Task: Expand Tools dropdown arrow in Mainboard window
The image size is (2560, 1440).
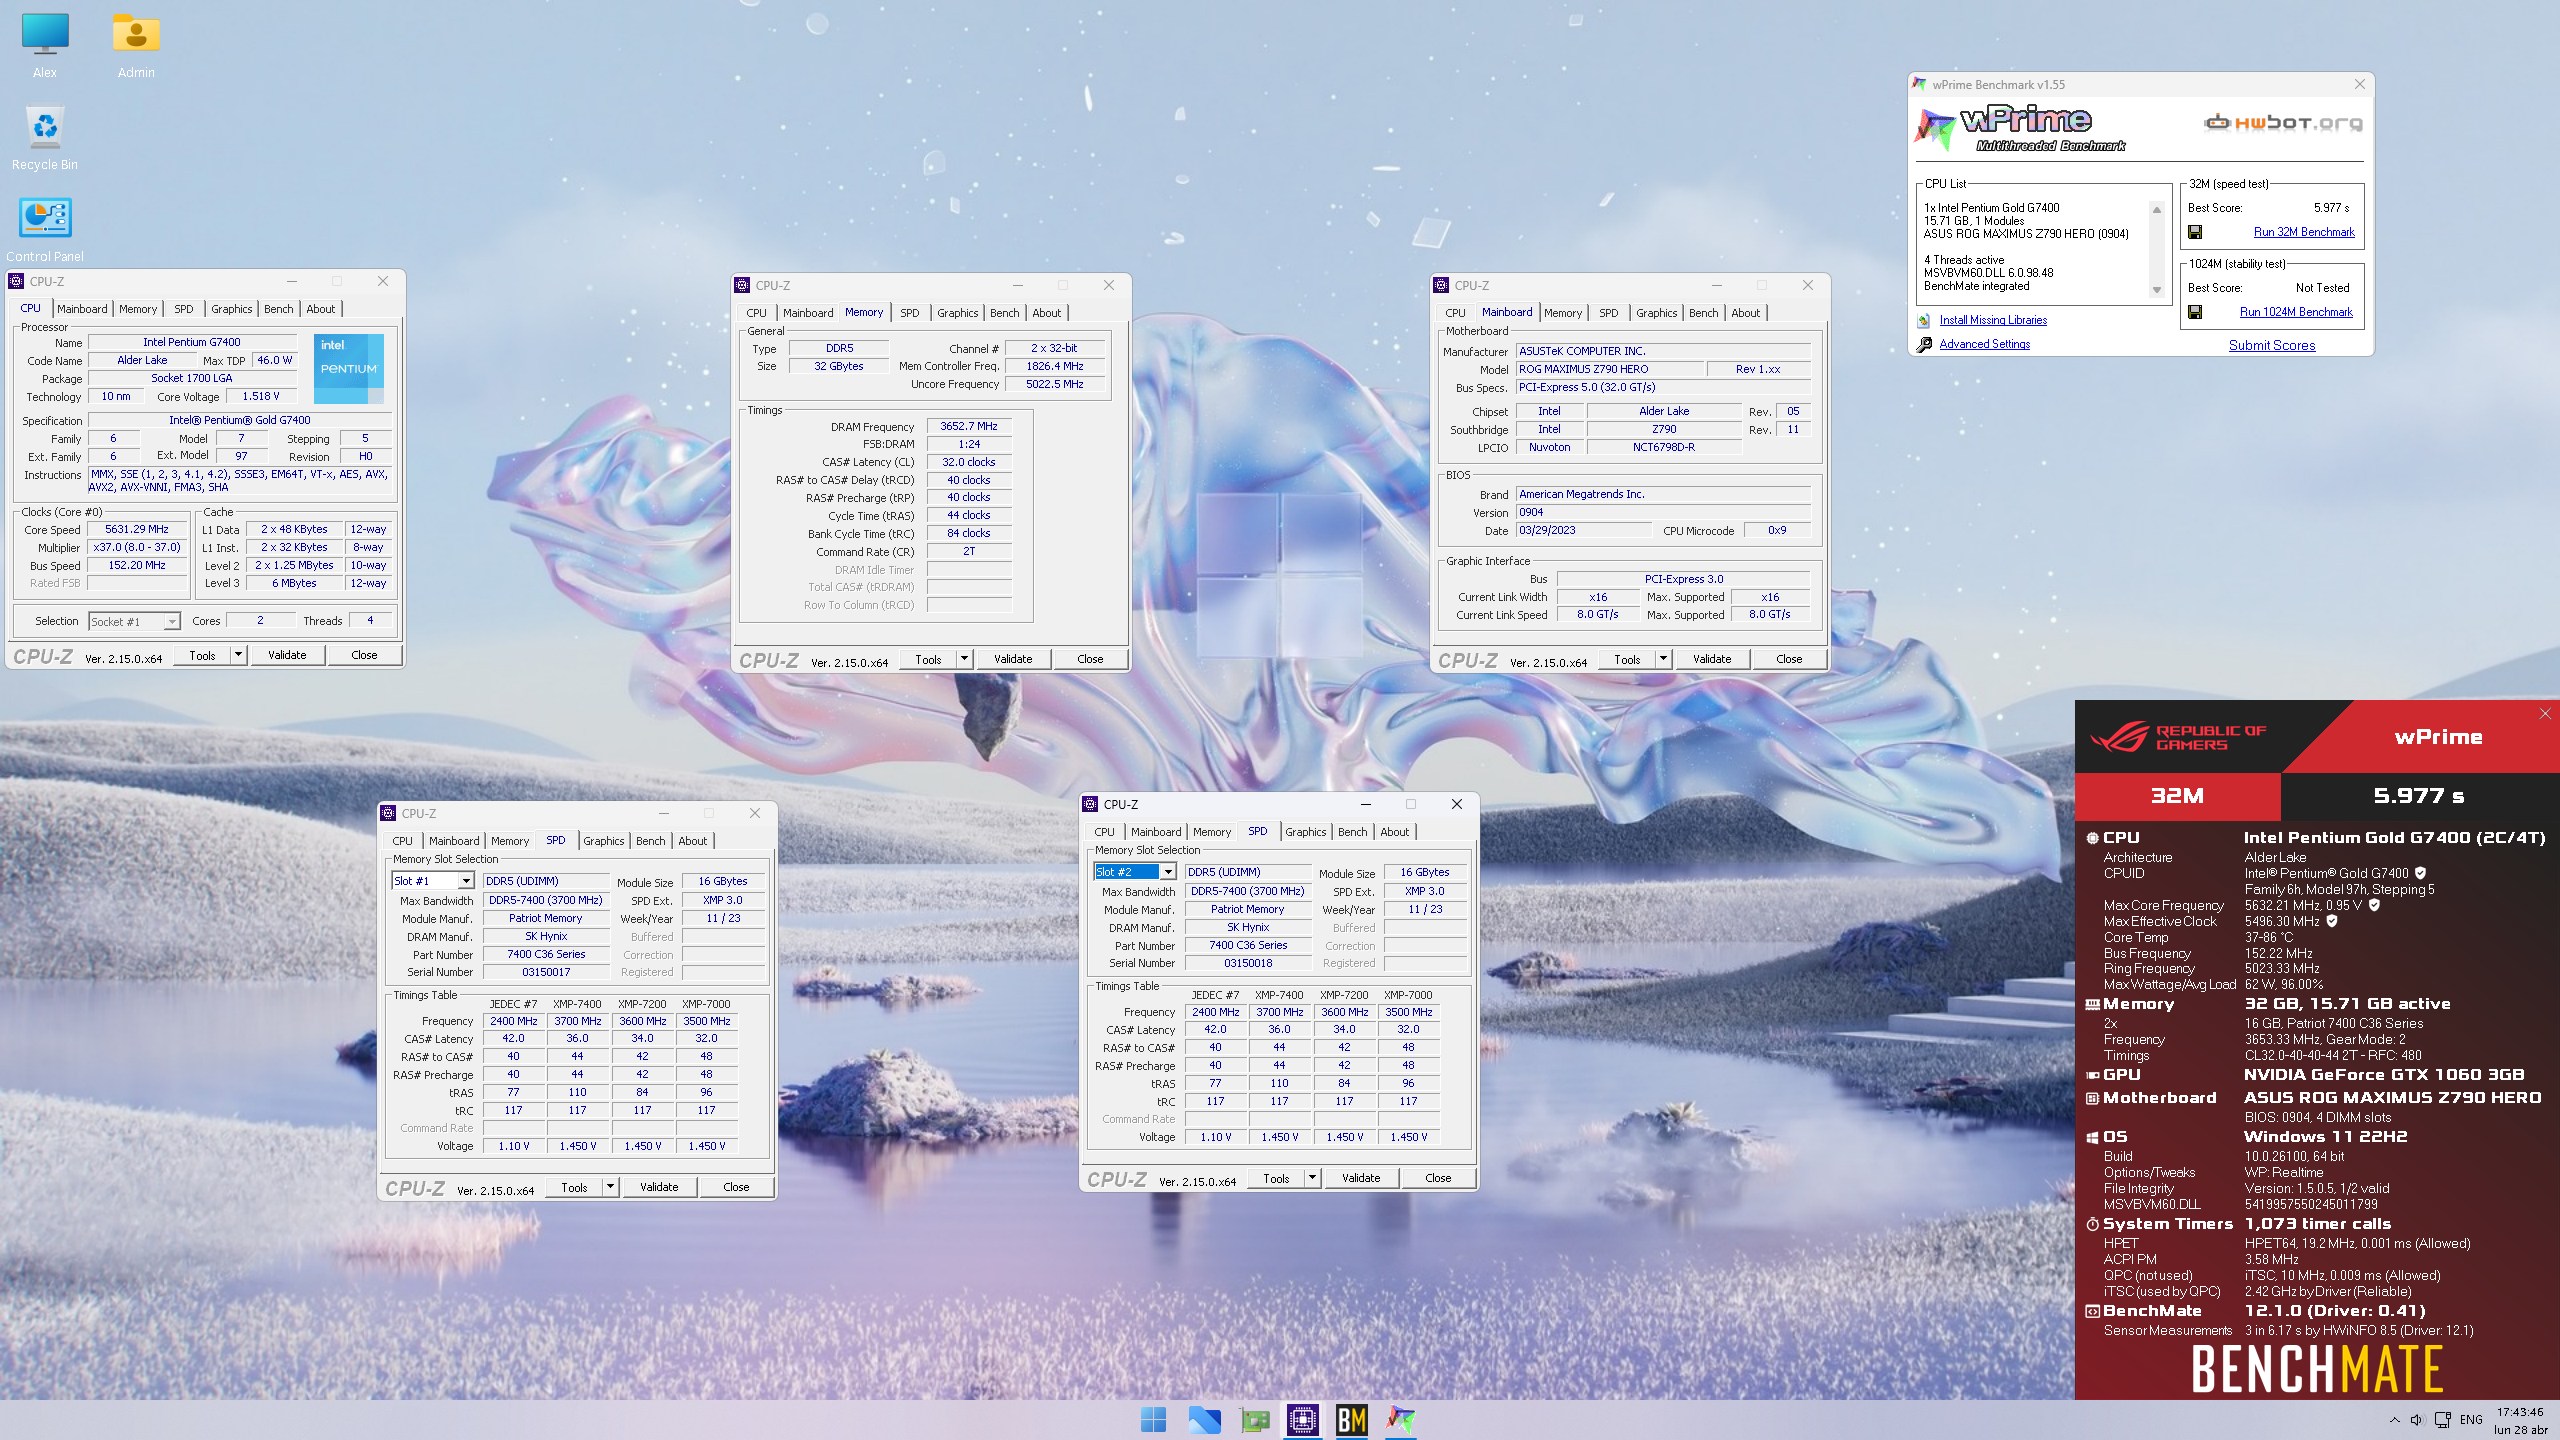Action: coord(1663,659)
